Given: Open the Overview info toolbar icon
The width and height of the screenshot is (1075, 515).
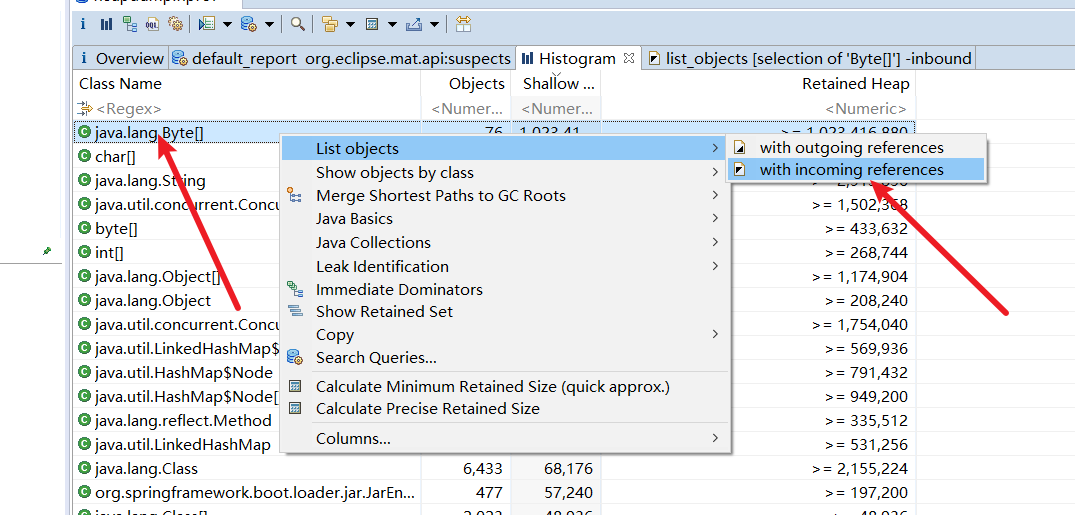Looking at the screenshot, I should [83, 23].
